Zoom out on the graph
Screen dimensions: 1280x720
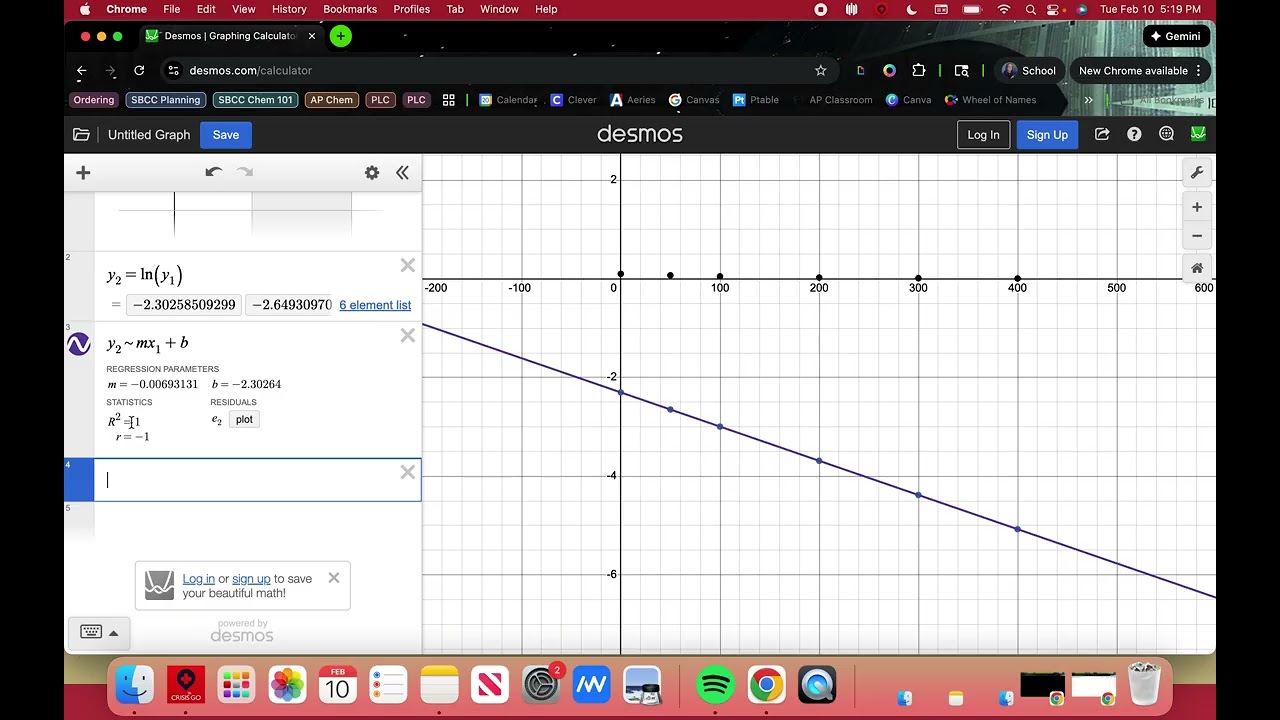click(1197, 236)
